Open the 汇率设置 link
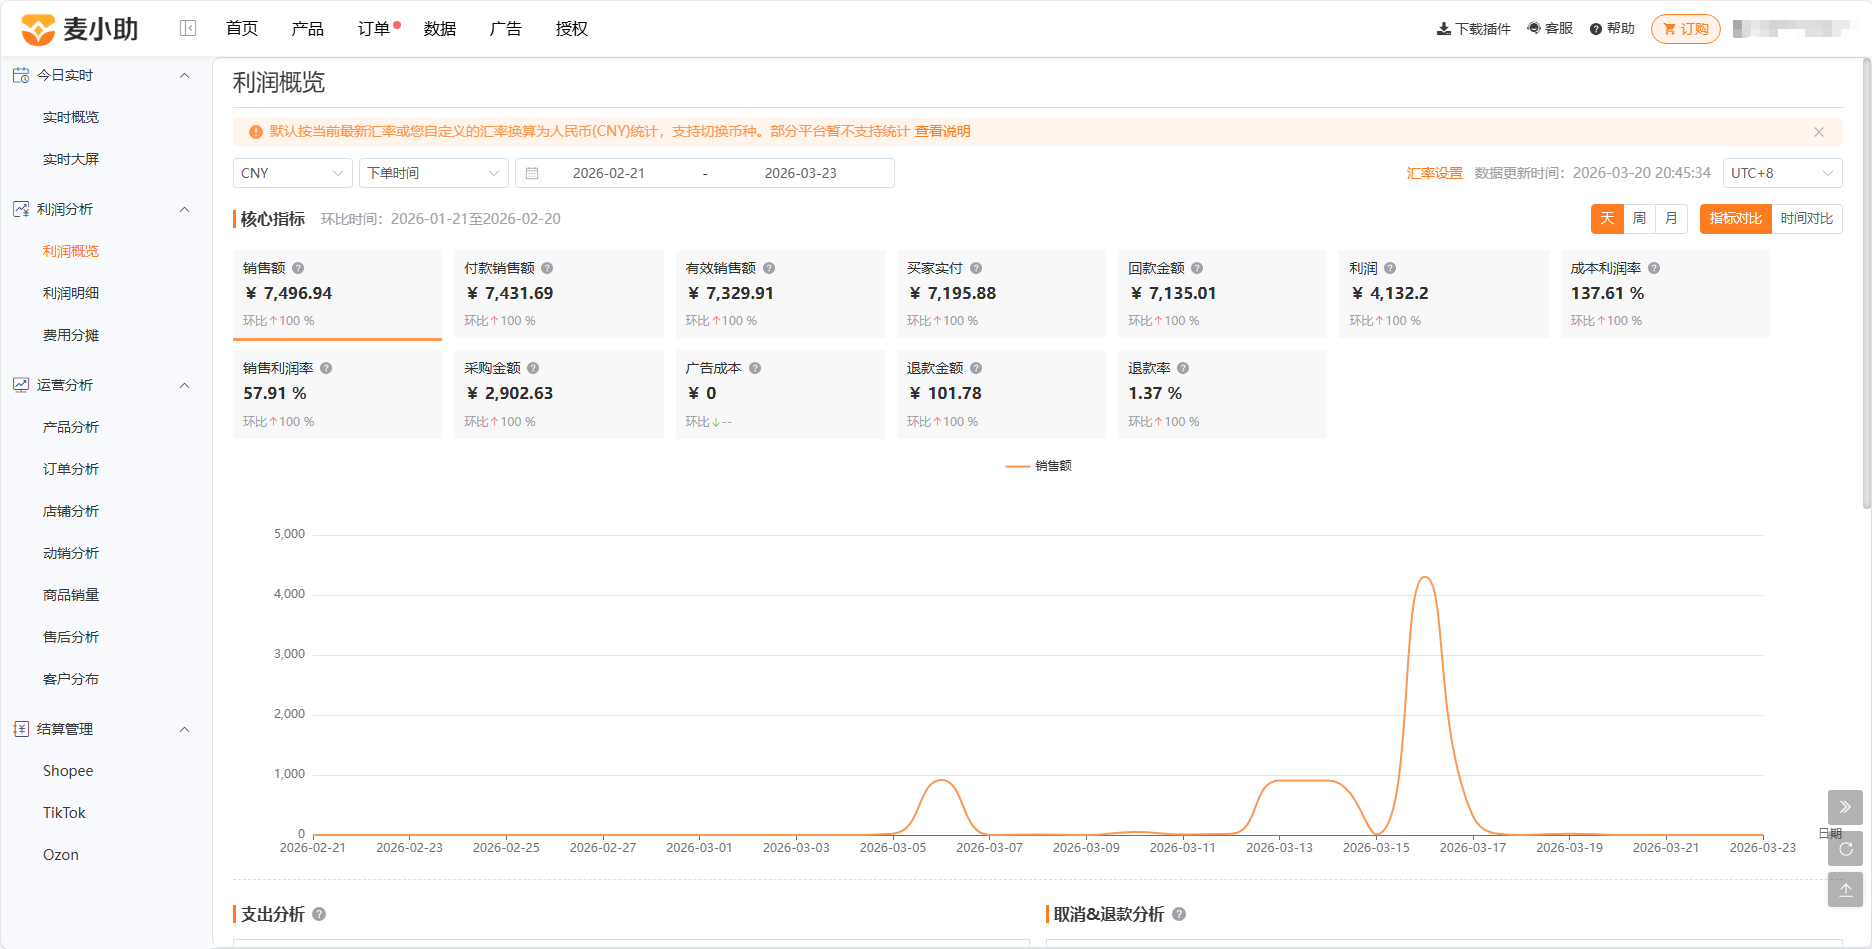The width and height of the screenshot is (1872, 949). point(1434,173)
